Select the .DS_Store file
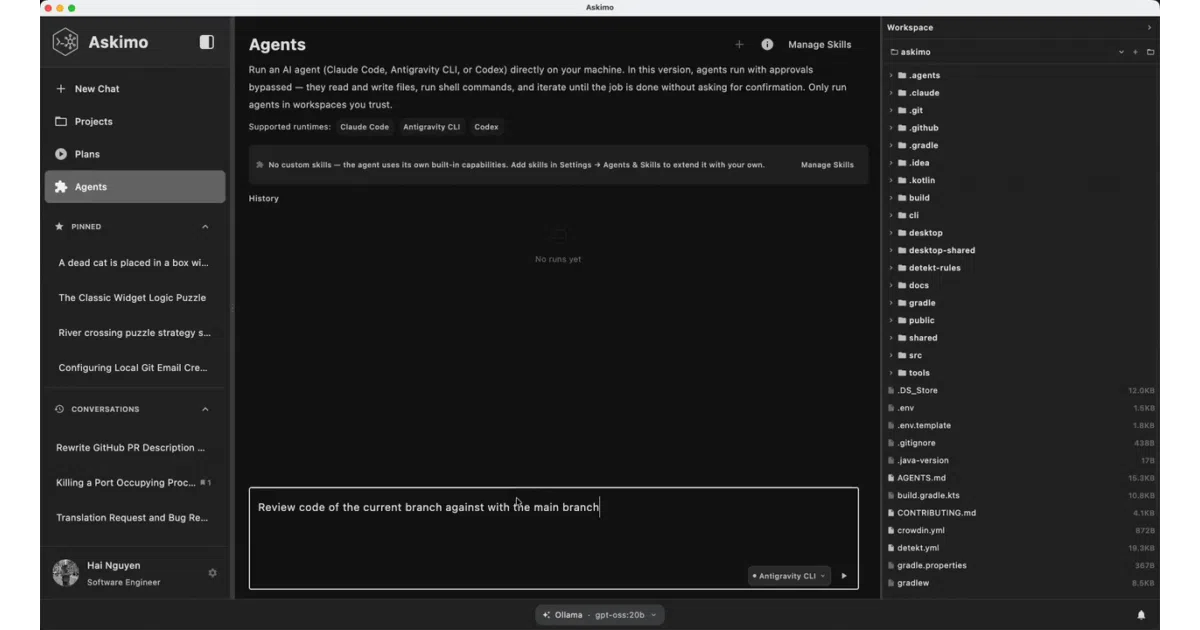This screenshot has width=1200, height=630. (1020, 390)
